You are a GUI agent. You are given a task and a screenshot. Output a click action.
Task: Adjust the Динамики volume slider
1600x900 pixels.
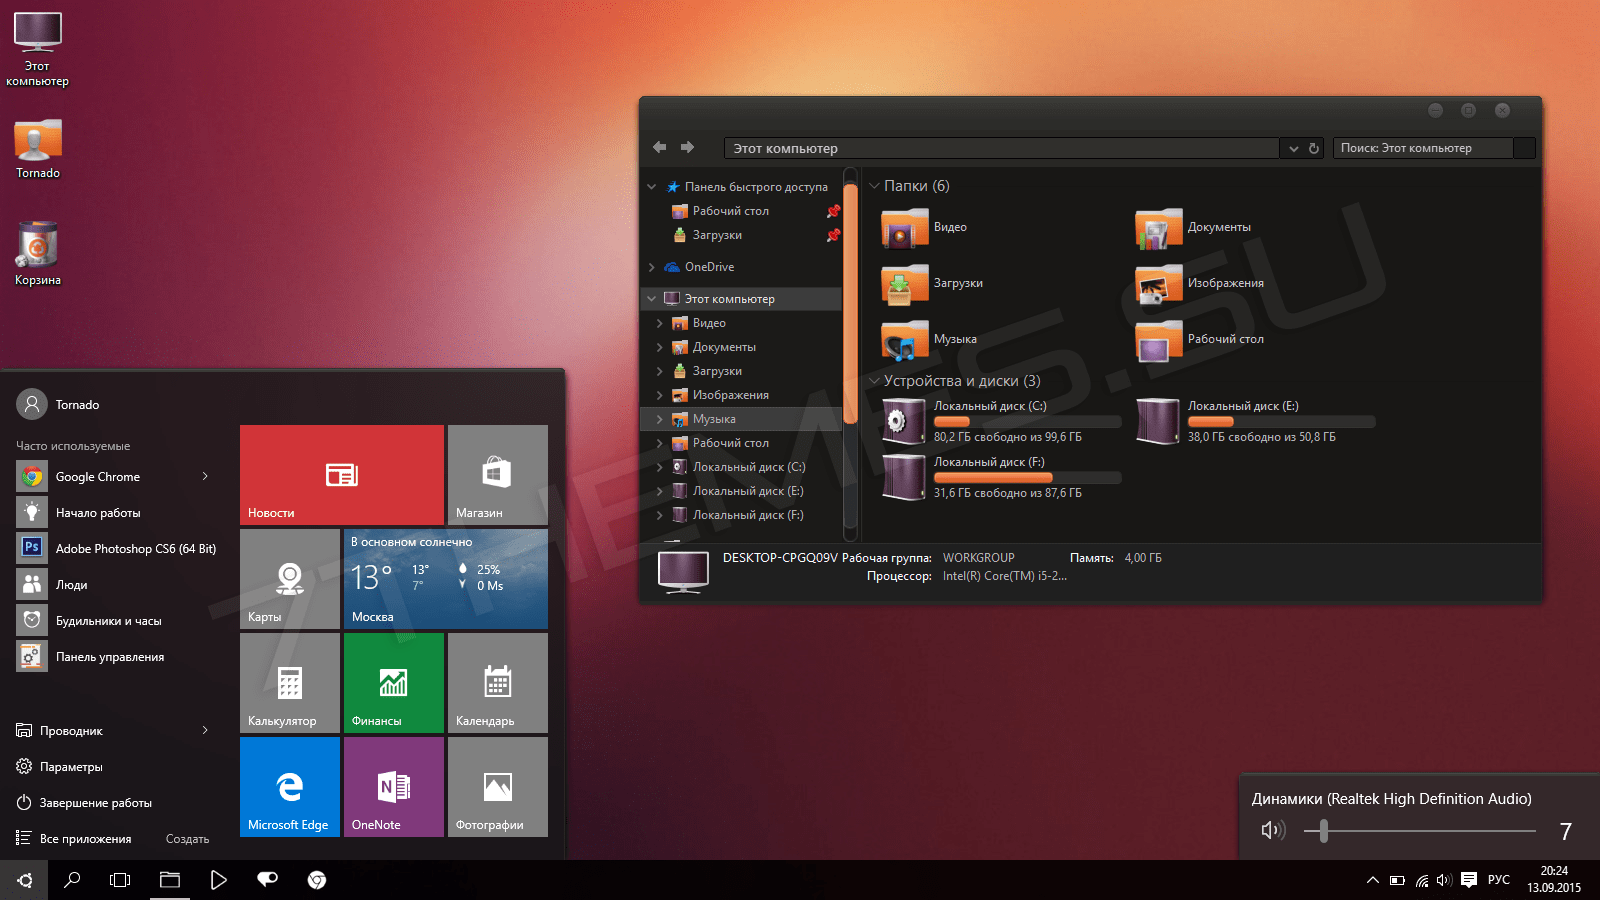[1324, 830]
